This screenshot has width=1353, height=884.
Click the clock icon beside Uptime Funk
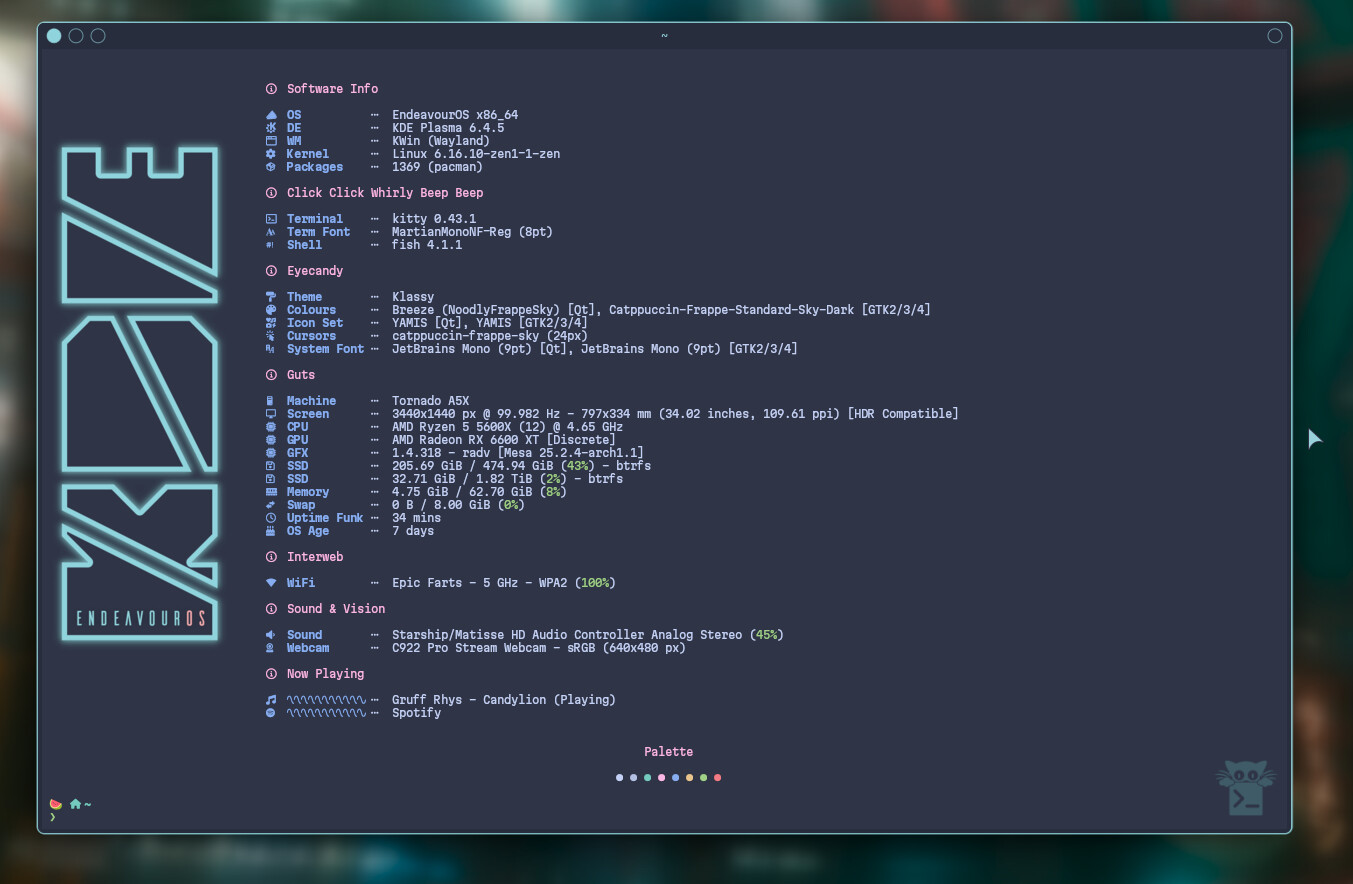click(x=271, y=518)
